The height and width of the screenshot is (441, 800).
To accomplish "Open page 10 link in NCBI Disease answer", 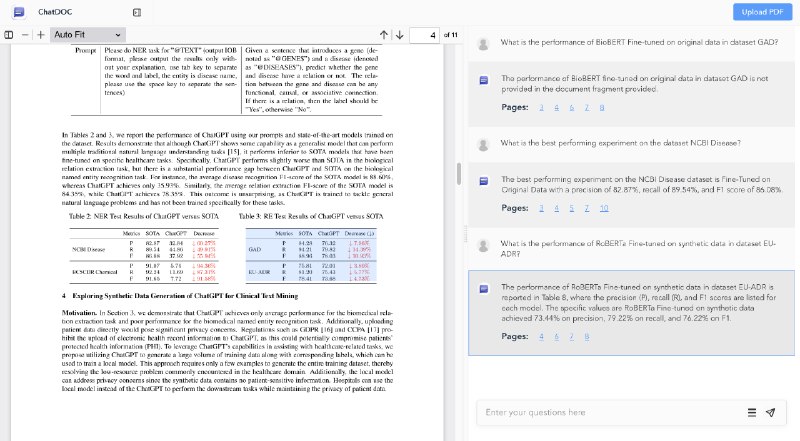I will pos(604,208).
